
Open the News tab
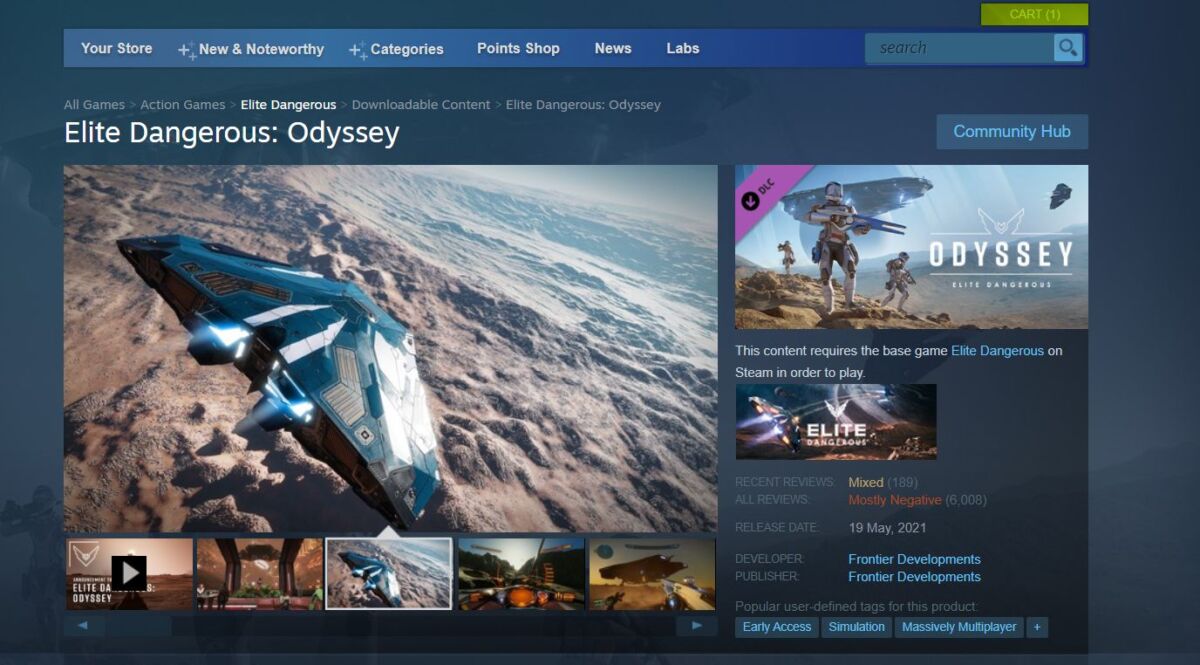(613, 48)
